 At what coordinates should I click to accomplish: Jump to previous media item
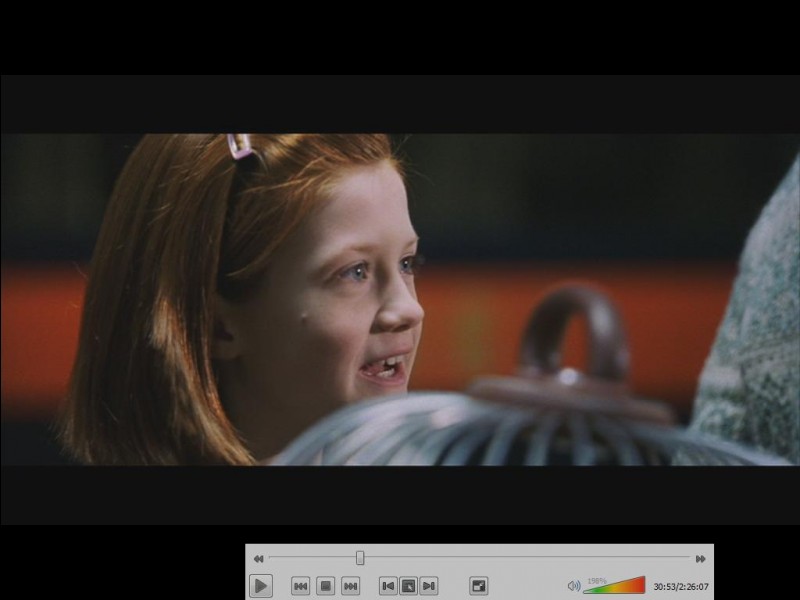301,586
